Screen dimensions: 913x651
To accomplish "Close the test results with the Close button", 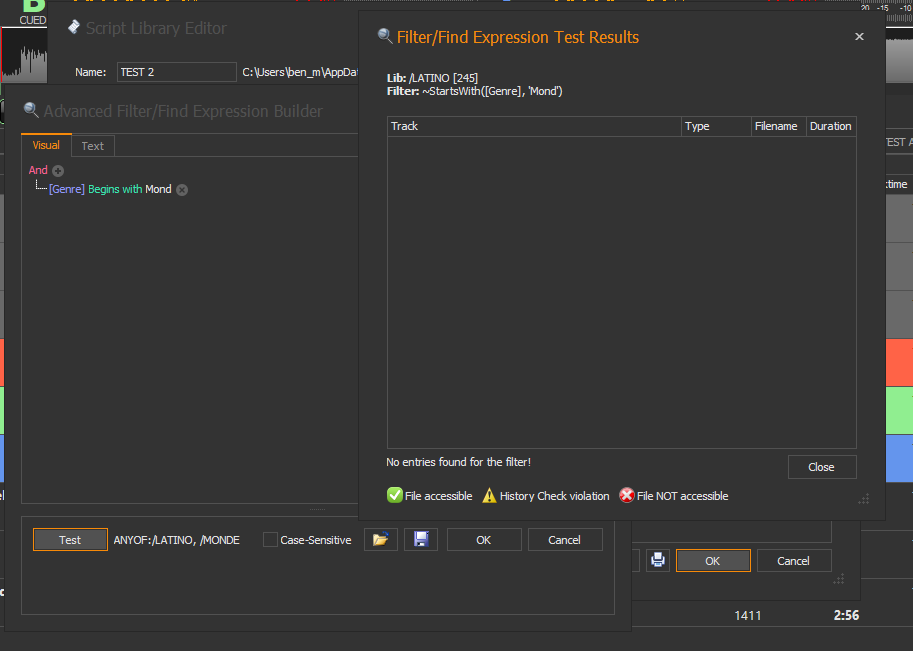I will (x=821, y=467).
